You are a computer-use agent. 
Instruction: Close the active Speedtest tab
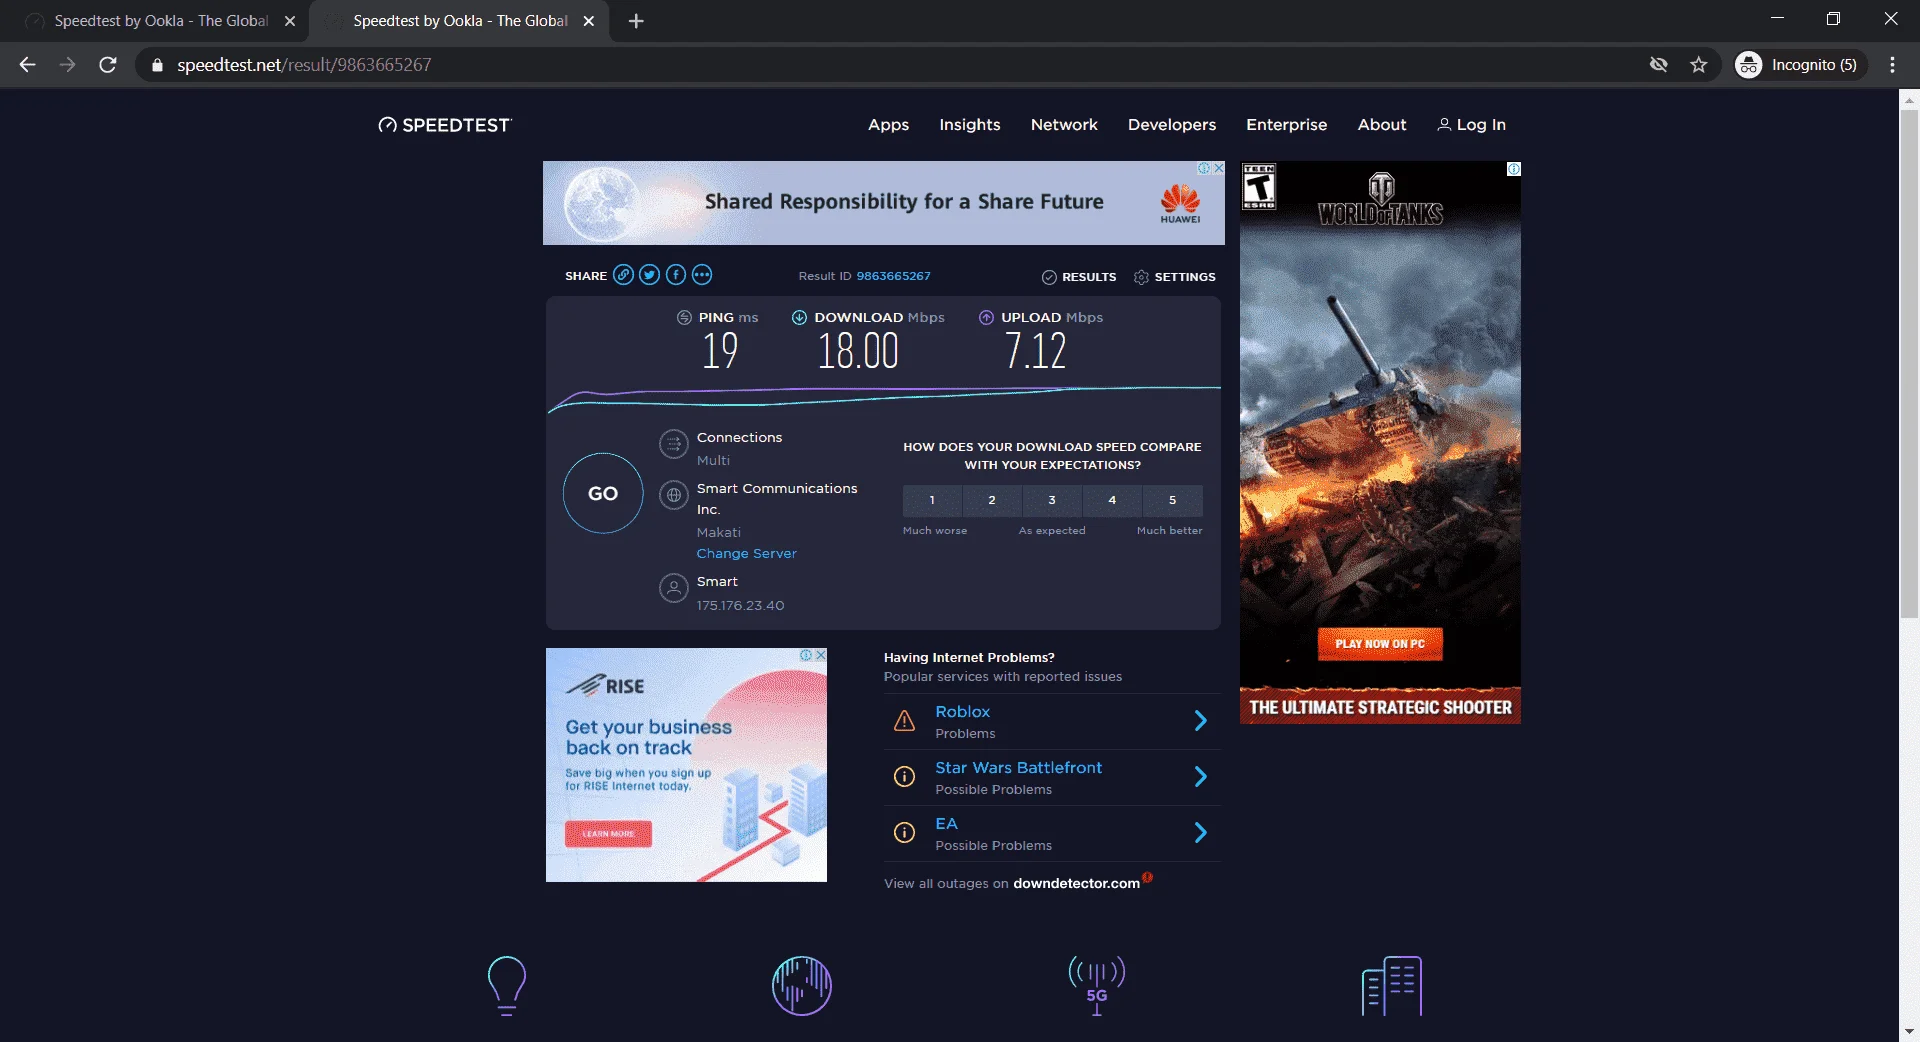[589, 21]
